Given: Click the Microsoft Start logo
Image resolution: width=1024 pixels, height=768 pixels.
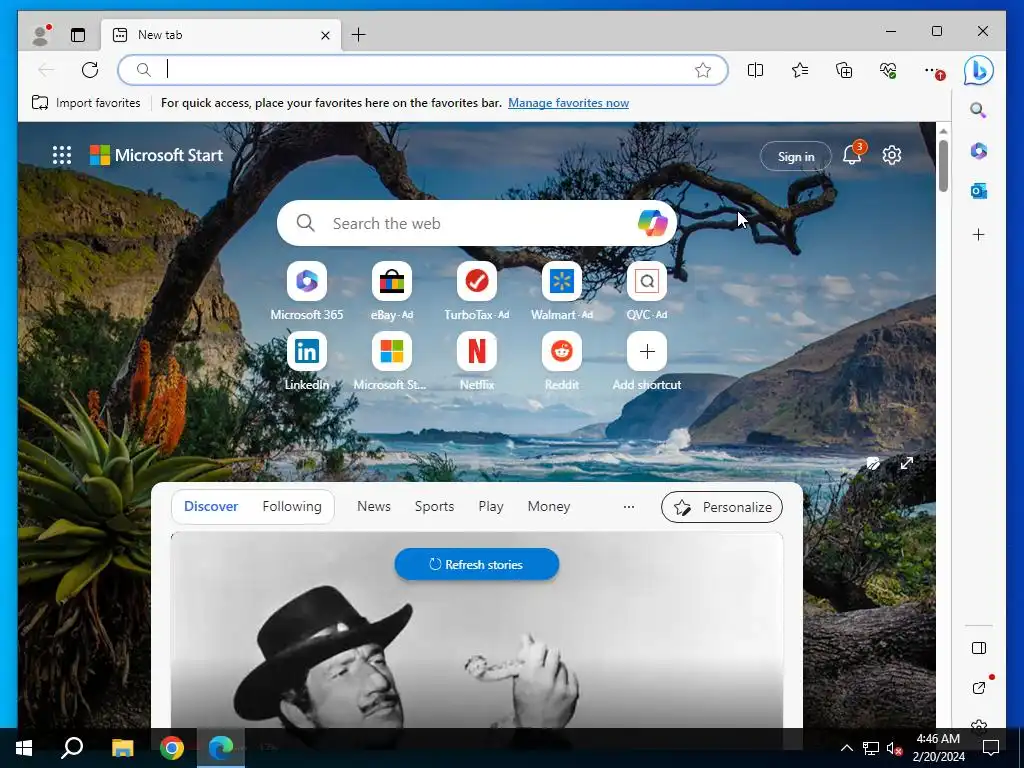Looking at the screenshot, I should click(156, 155).
